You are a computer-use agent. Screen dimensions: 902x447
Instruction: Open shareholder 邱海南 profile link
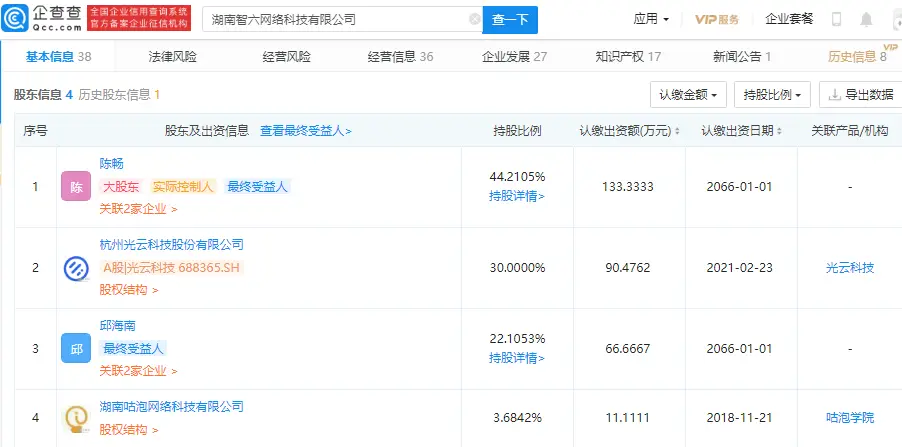click(x=117, y=326)
